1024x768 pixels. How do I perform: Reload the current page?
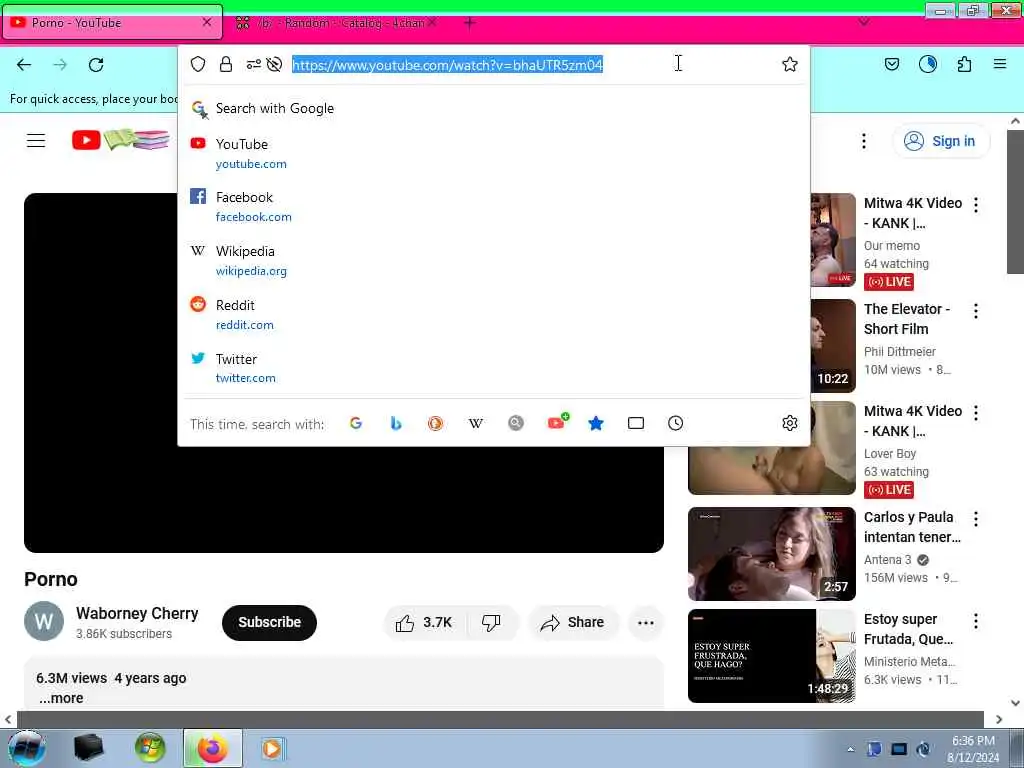click(x=96, y=65)
